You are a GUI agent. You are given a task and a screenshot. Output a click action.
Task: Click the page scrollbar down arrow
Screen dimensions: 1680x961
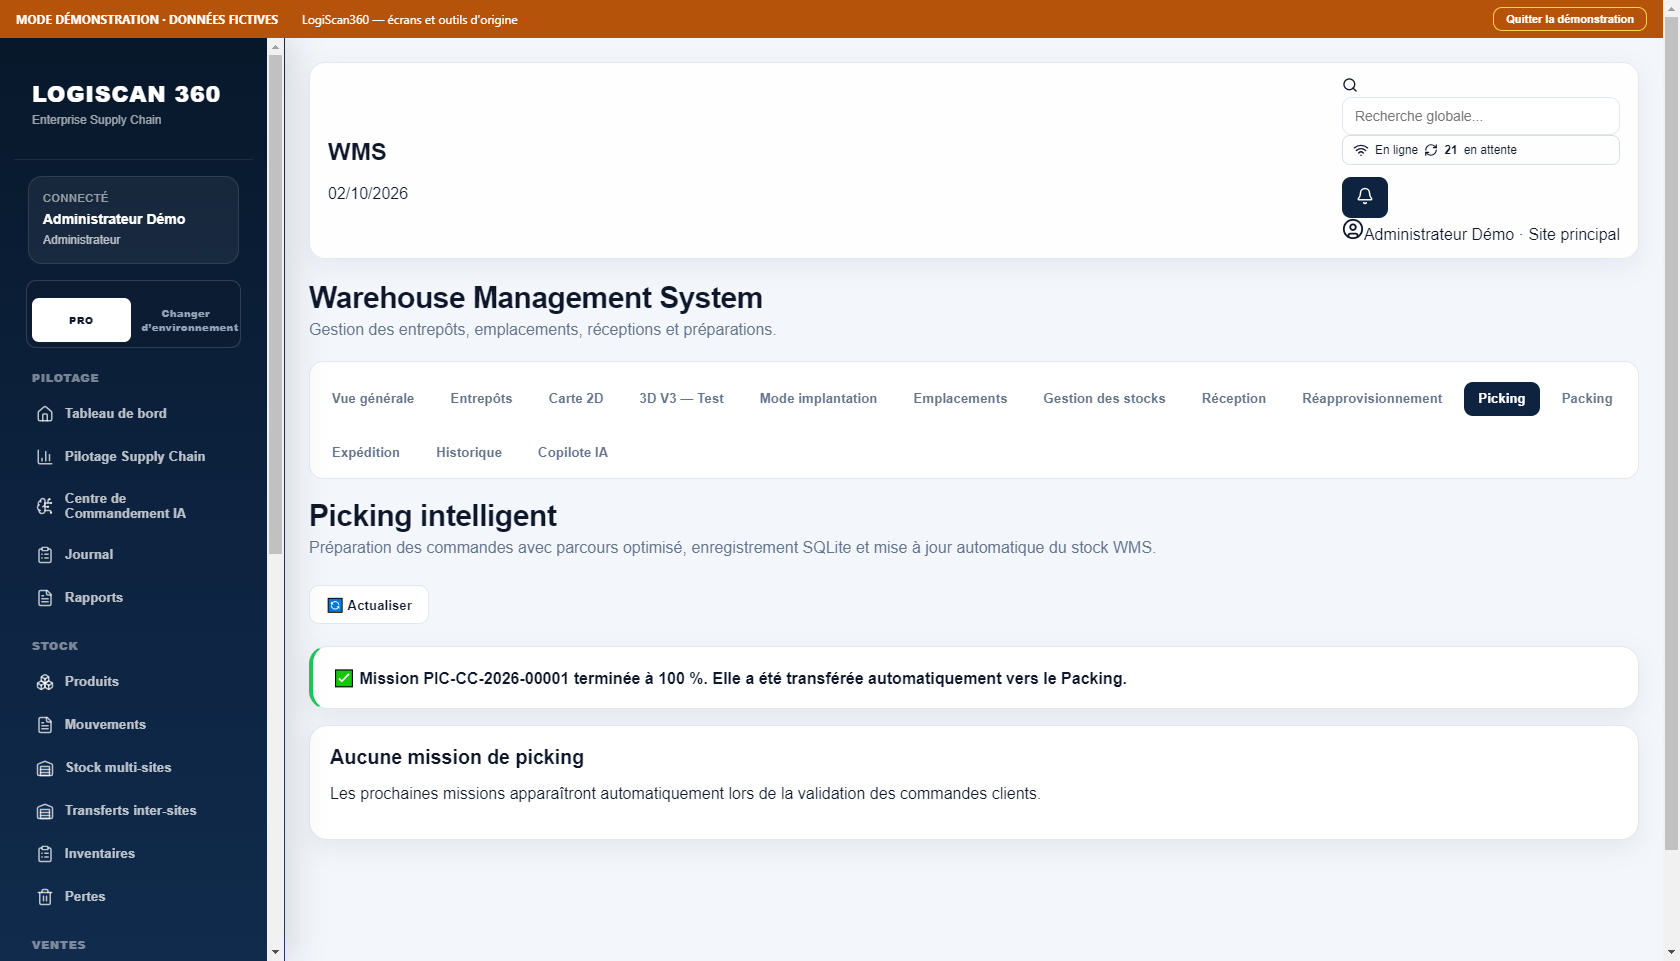point(1671,952)
